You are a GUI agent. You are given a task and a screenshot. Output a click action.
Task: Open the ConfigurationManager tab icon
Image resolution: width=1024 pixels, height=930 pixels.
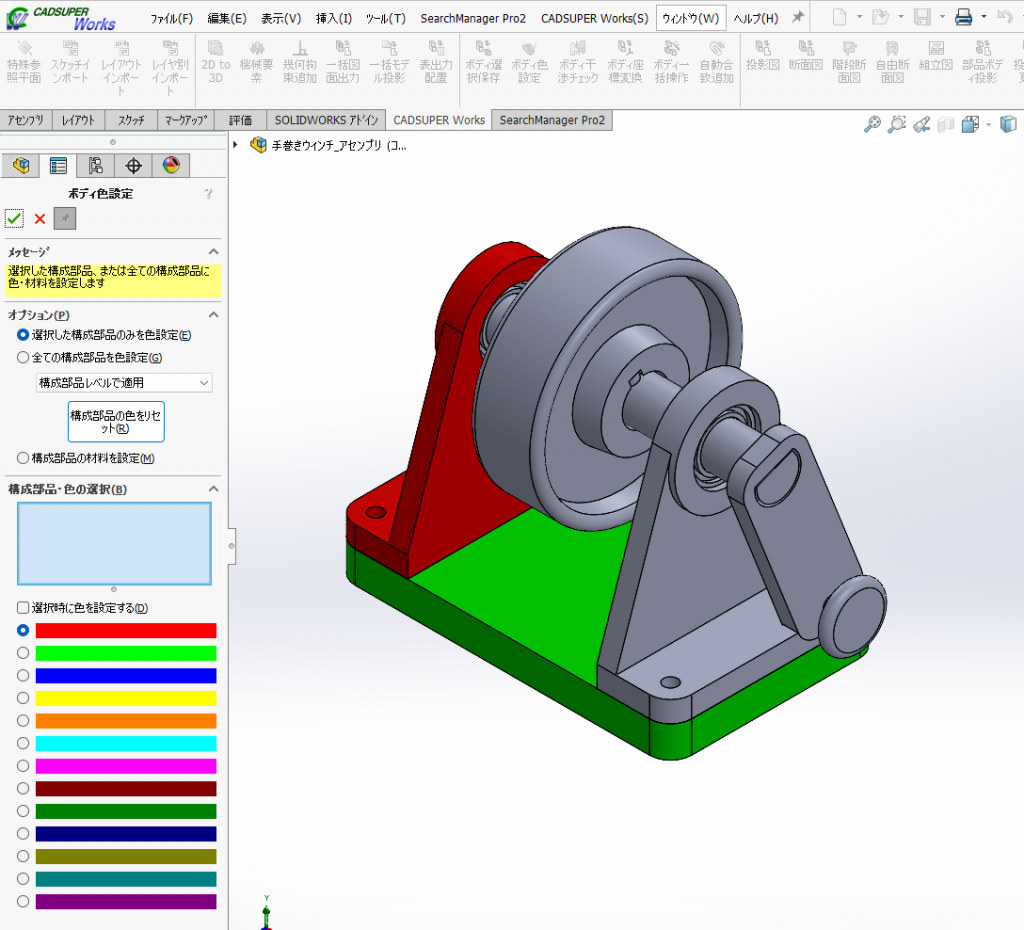tap(96, 166)
